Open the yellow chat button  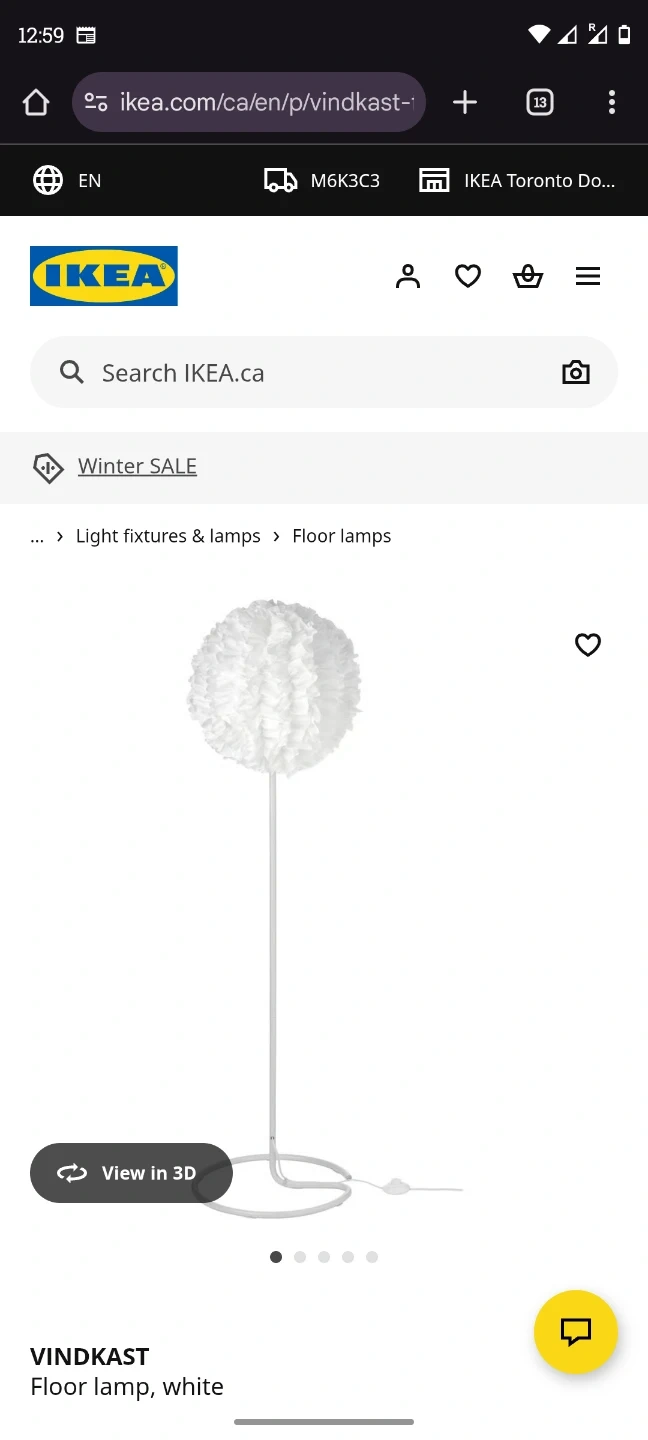coord(576,1331)
